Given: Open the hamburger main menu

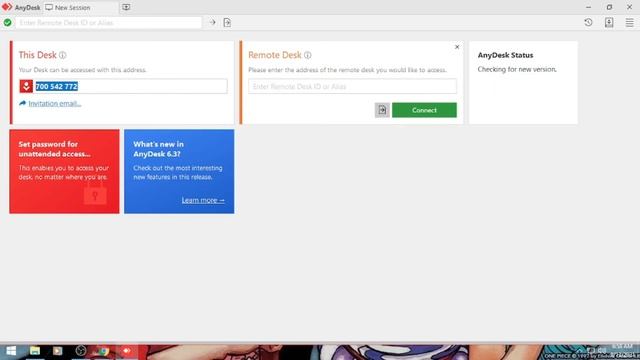Looking at the screenshot, I should (x=629, y=22).
